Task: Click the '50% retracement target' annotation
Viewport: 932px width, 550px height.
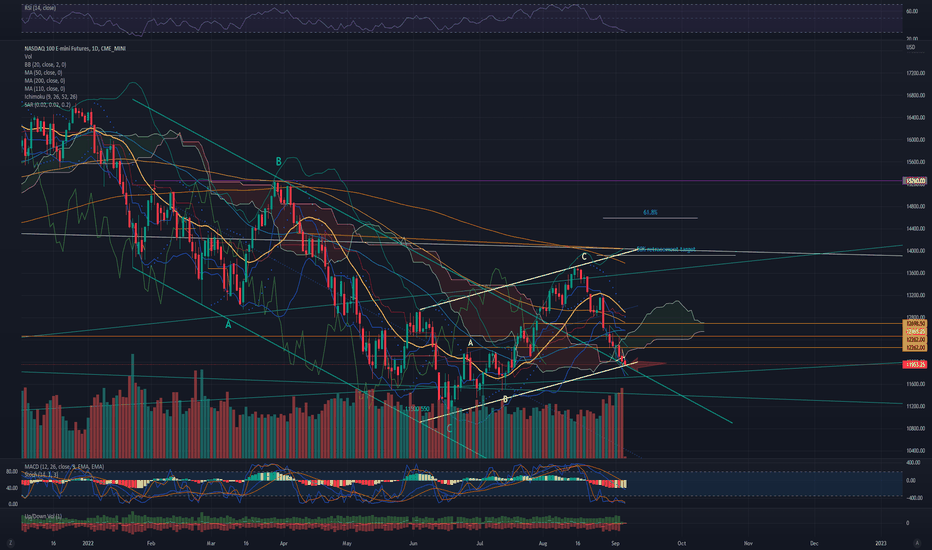Action: click(x=666, y=249)
